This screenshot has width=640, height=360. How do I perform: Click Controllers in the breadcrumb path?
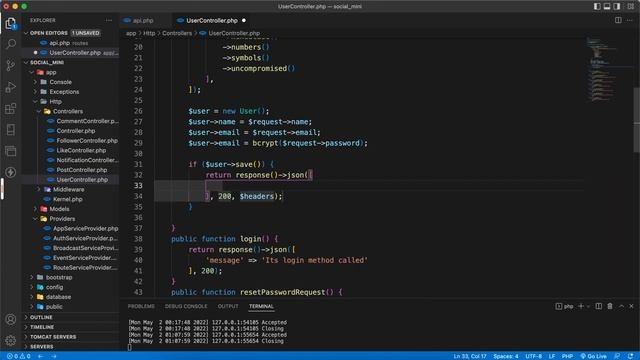pyautogui.click(x=177, y=33)
